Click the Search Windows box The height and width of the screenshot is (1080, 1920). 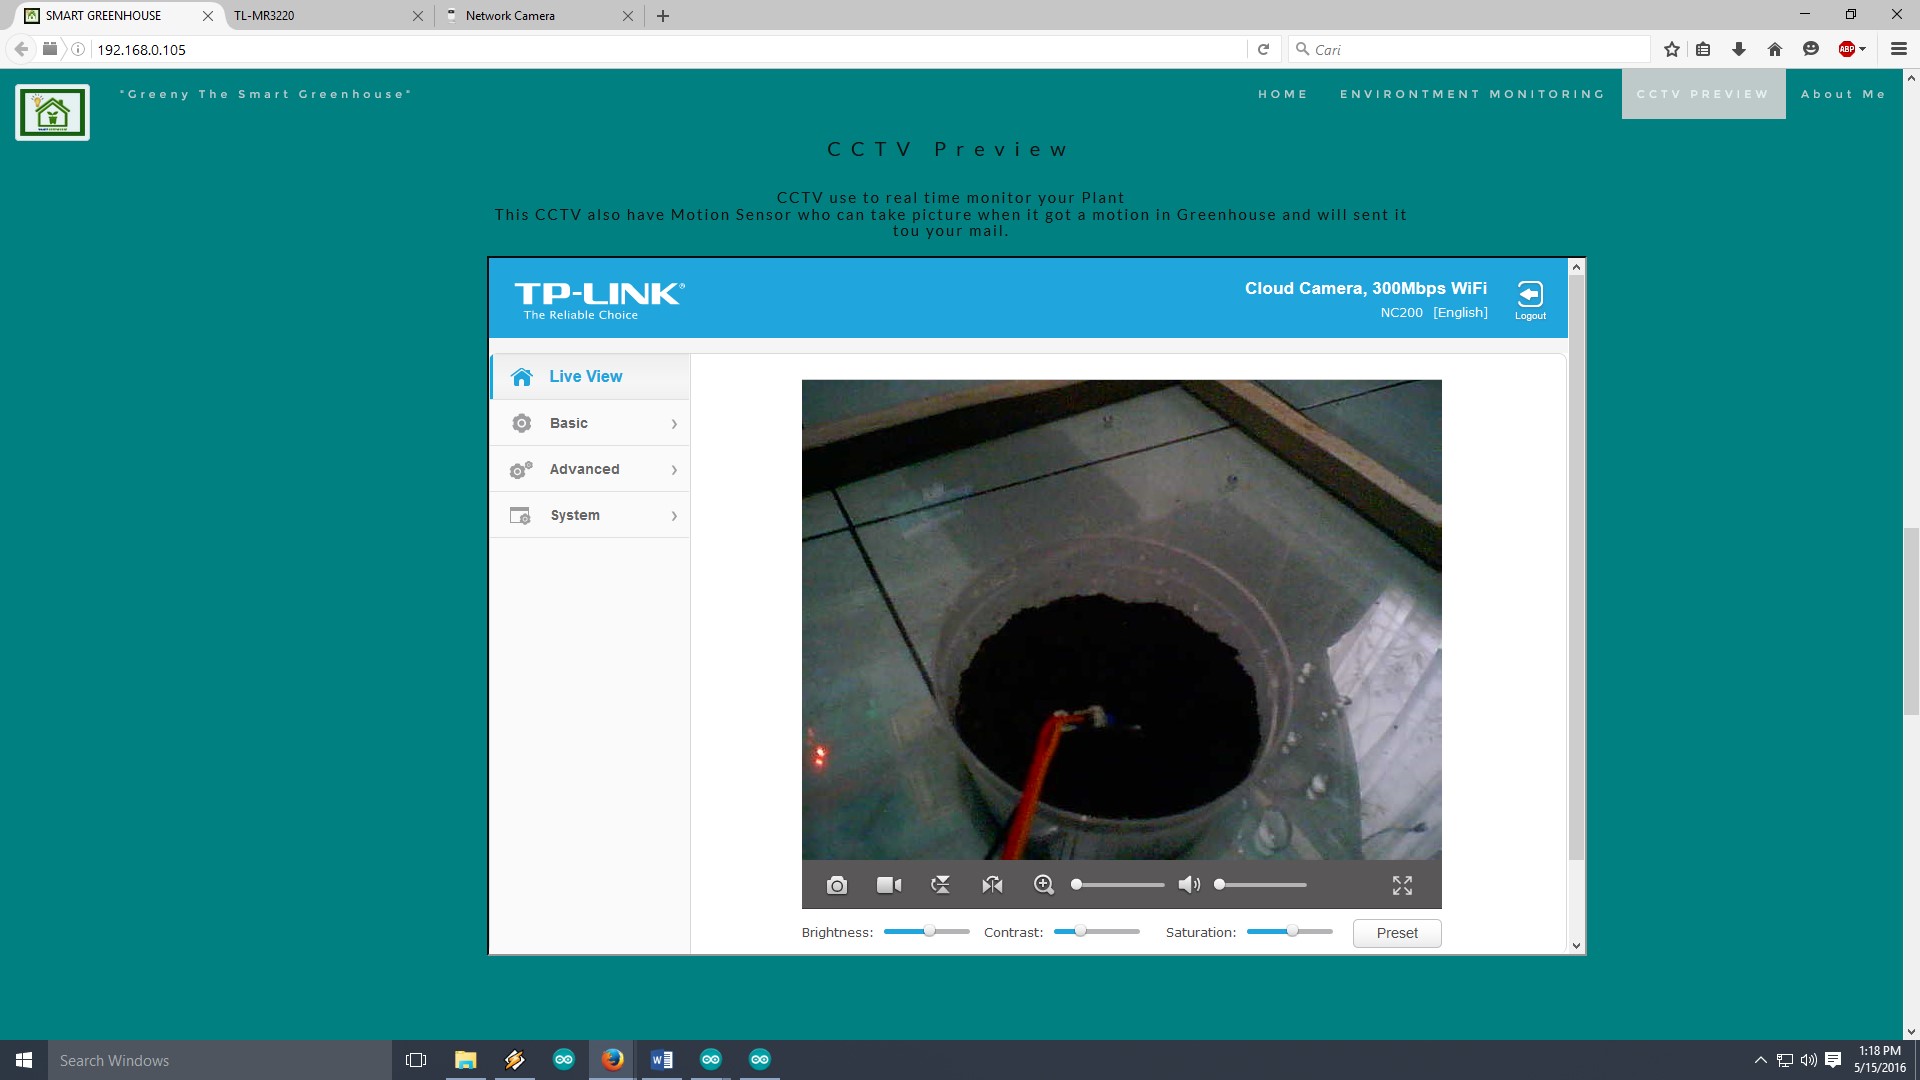click(220, 1060)
